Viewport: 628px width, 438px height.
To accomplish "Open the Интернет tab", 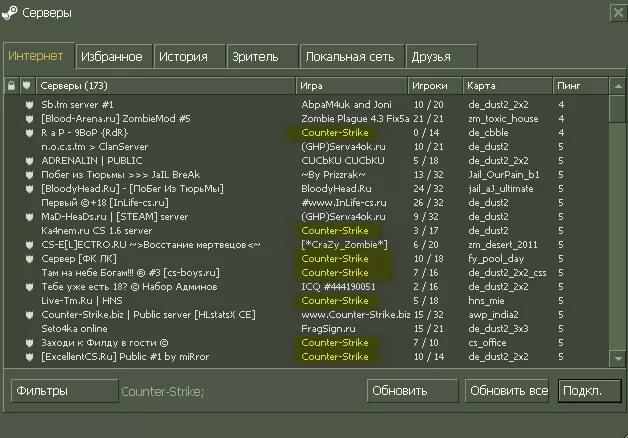I will (x=39, y=56).
